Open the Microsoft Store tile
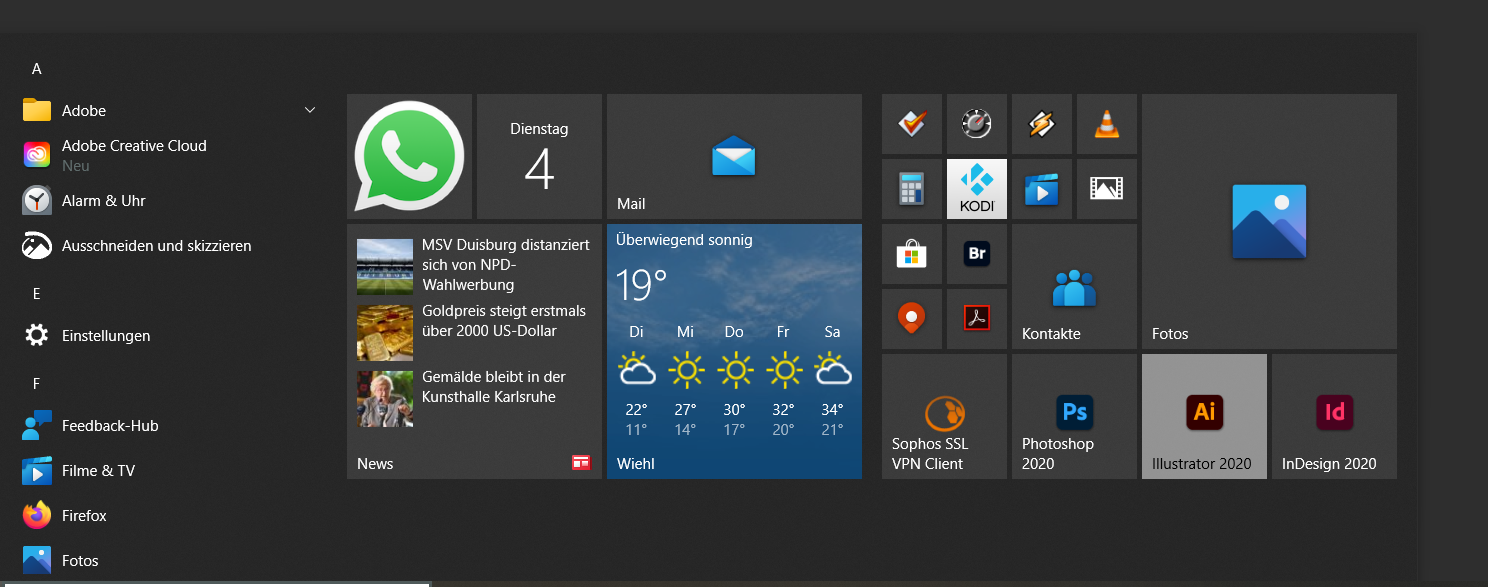 point(912,253)
